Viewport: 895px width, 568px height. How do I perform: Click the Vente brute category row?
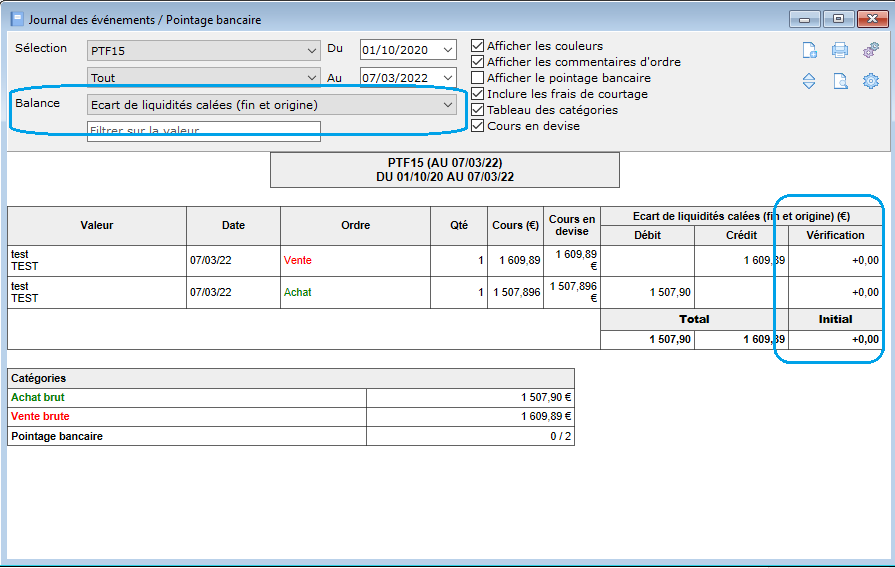pos(291,417)
